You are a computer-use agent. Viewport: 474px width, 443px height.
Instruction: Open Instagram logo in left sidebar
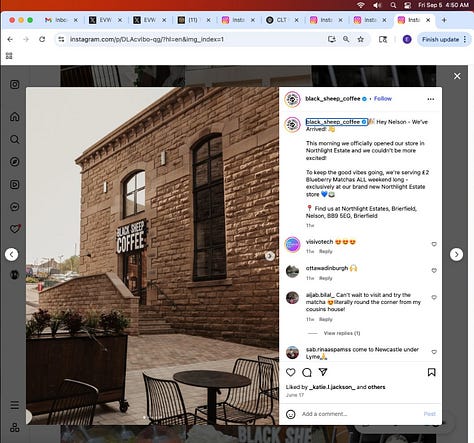tap(14, 84)
